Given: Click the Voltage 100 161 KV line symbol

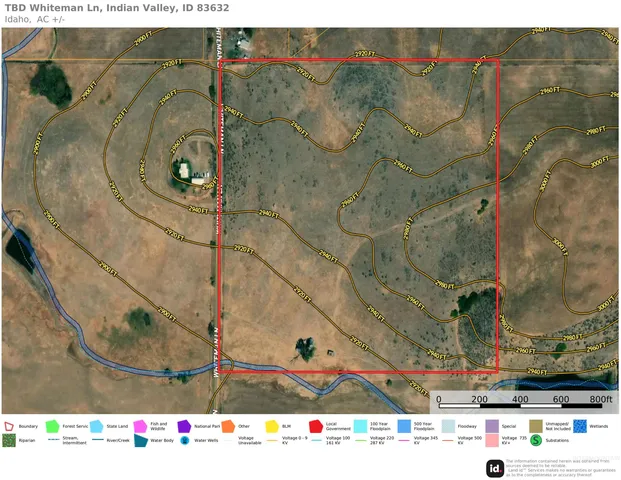Looking at the screenshot, I should pyautogui.click(x=316, y=440).
